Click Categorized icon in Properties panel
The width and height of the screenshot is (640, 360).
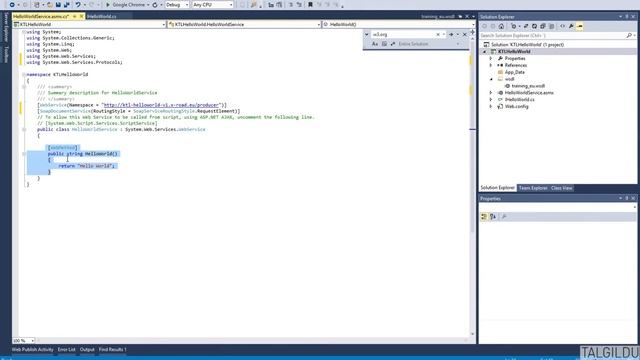(x=484, y=217)
